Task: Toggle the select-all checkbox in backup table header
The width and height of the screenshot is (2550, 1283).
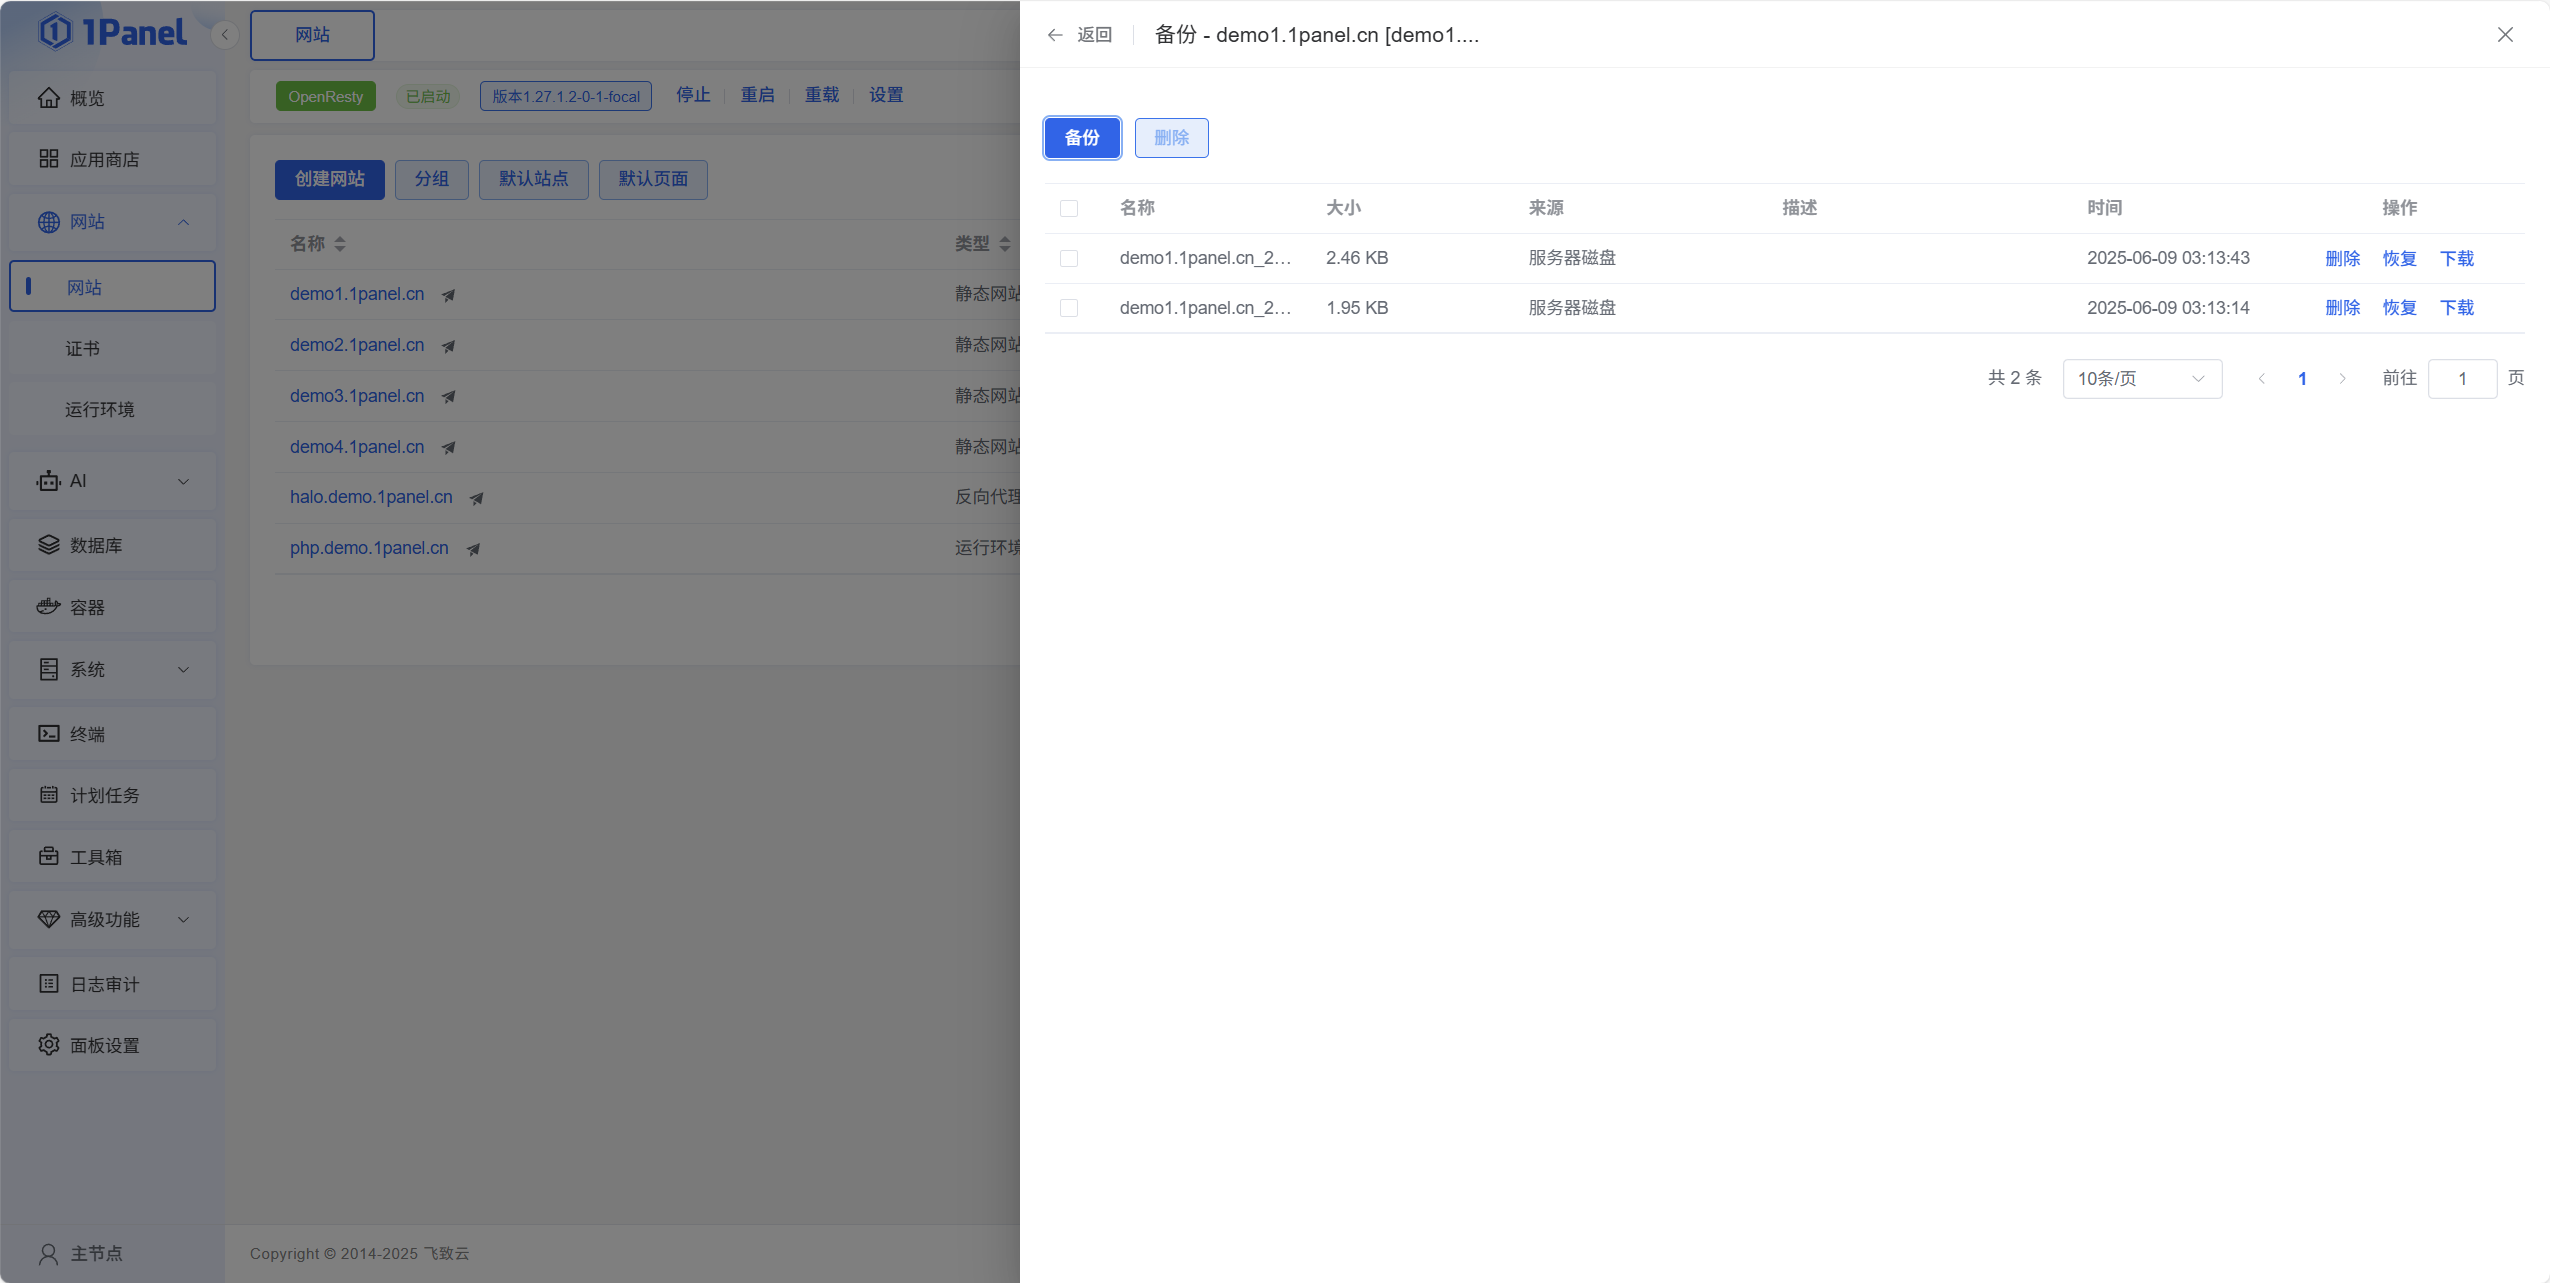Action: click(x=1069, y=208)
